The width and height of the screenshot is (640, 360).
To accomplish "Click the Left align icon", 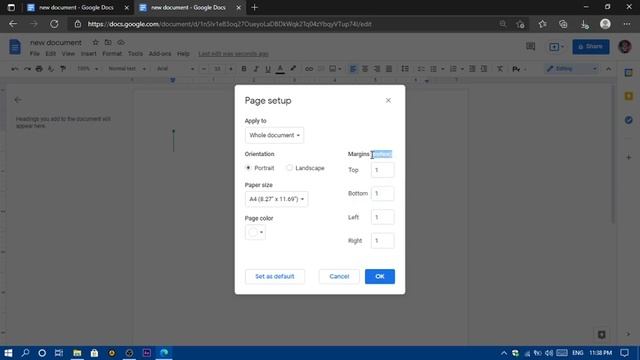I will click(353, 69).
